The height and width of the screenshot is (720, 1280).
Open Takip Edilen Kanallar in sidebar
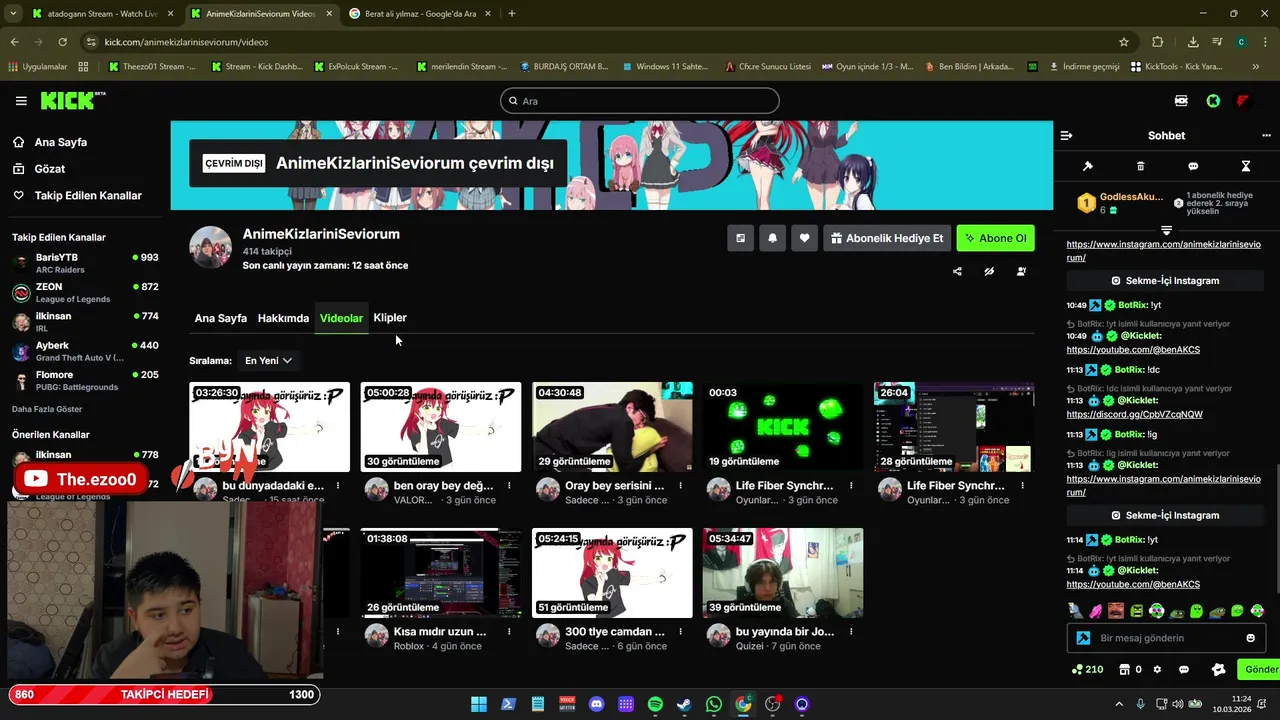coord(88,196)
